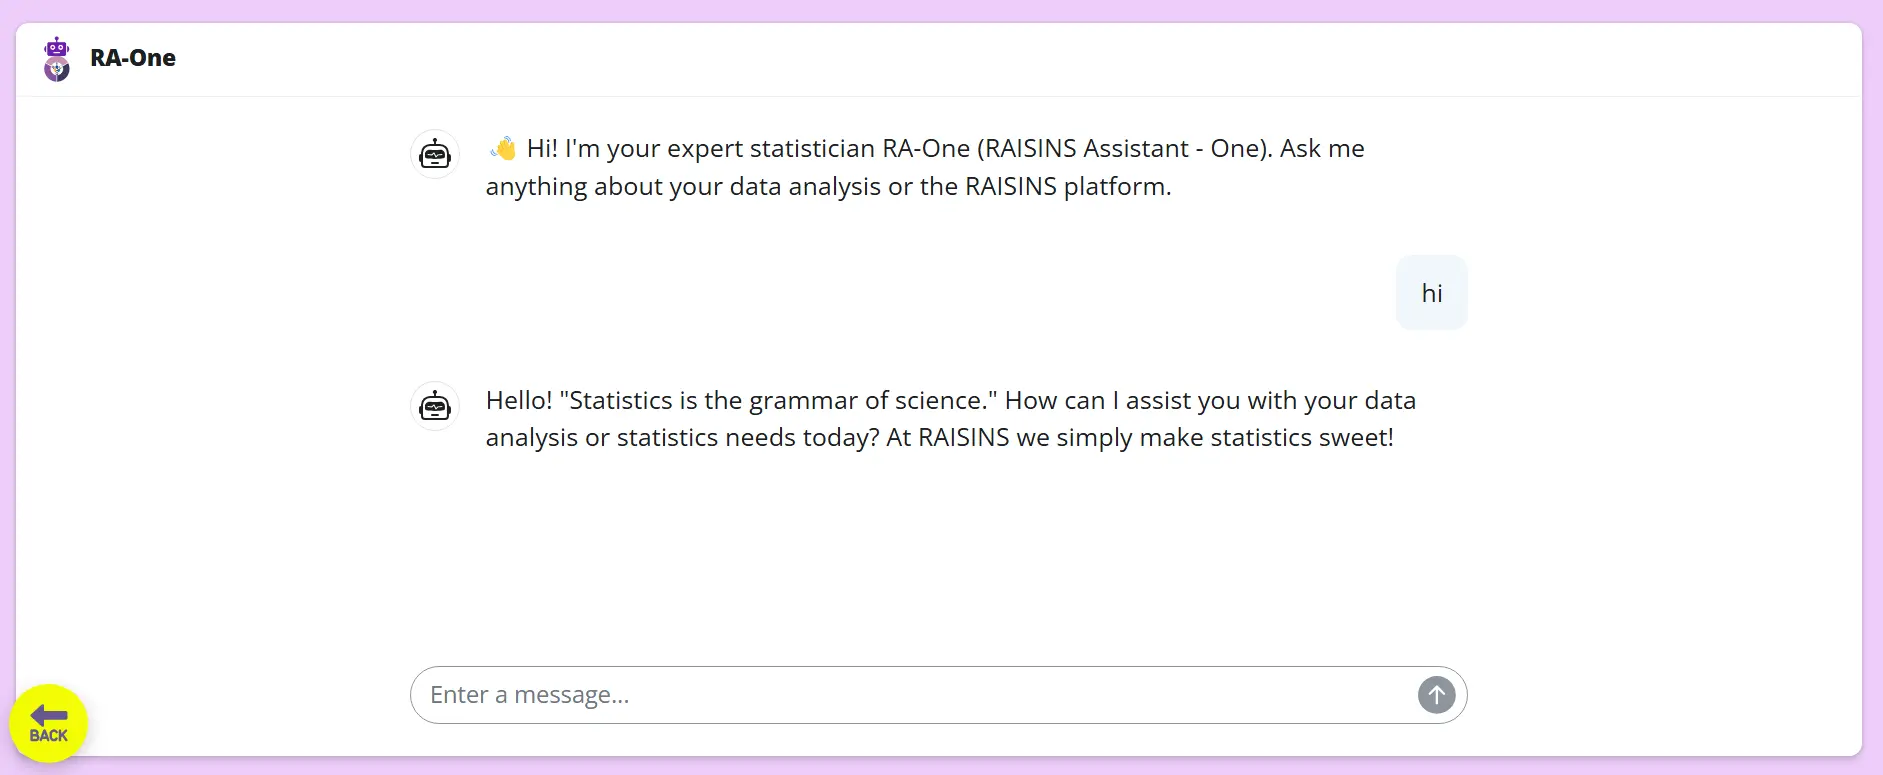Click the send message arrow button
1883x775 pixels.
point(1436,695)
